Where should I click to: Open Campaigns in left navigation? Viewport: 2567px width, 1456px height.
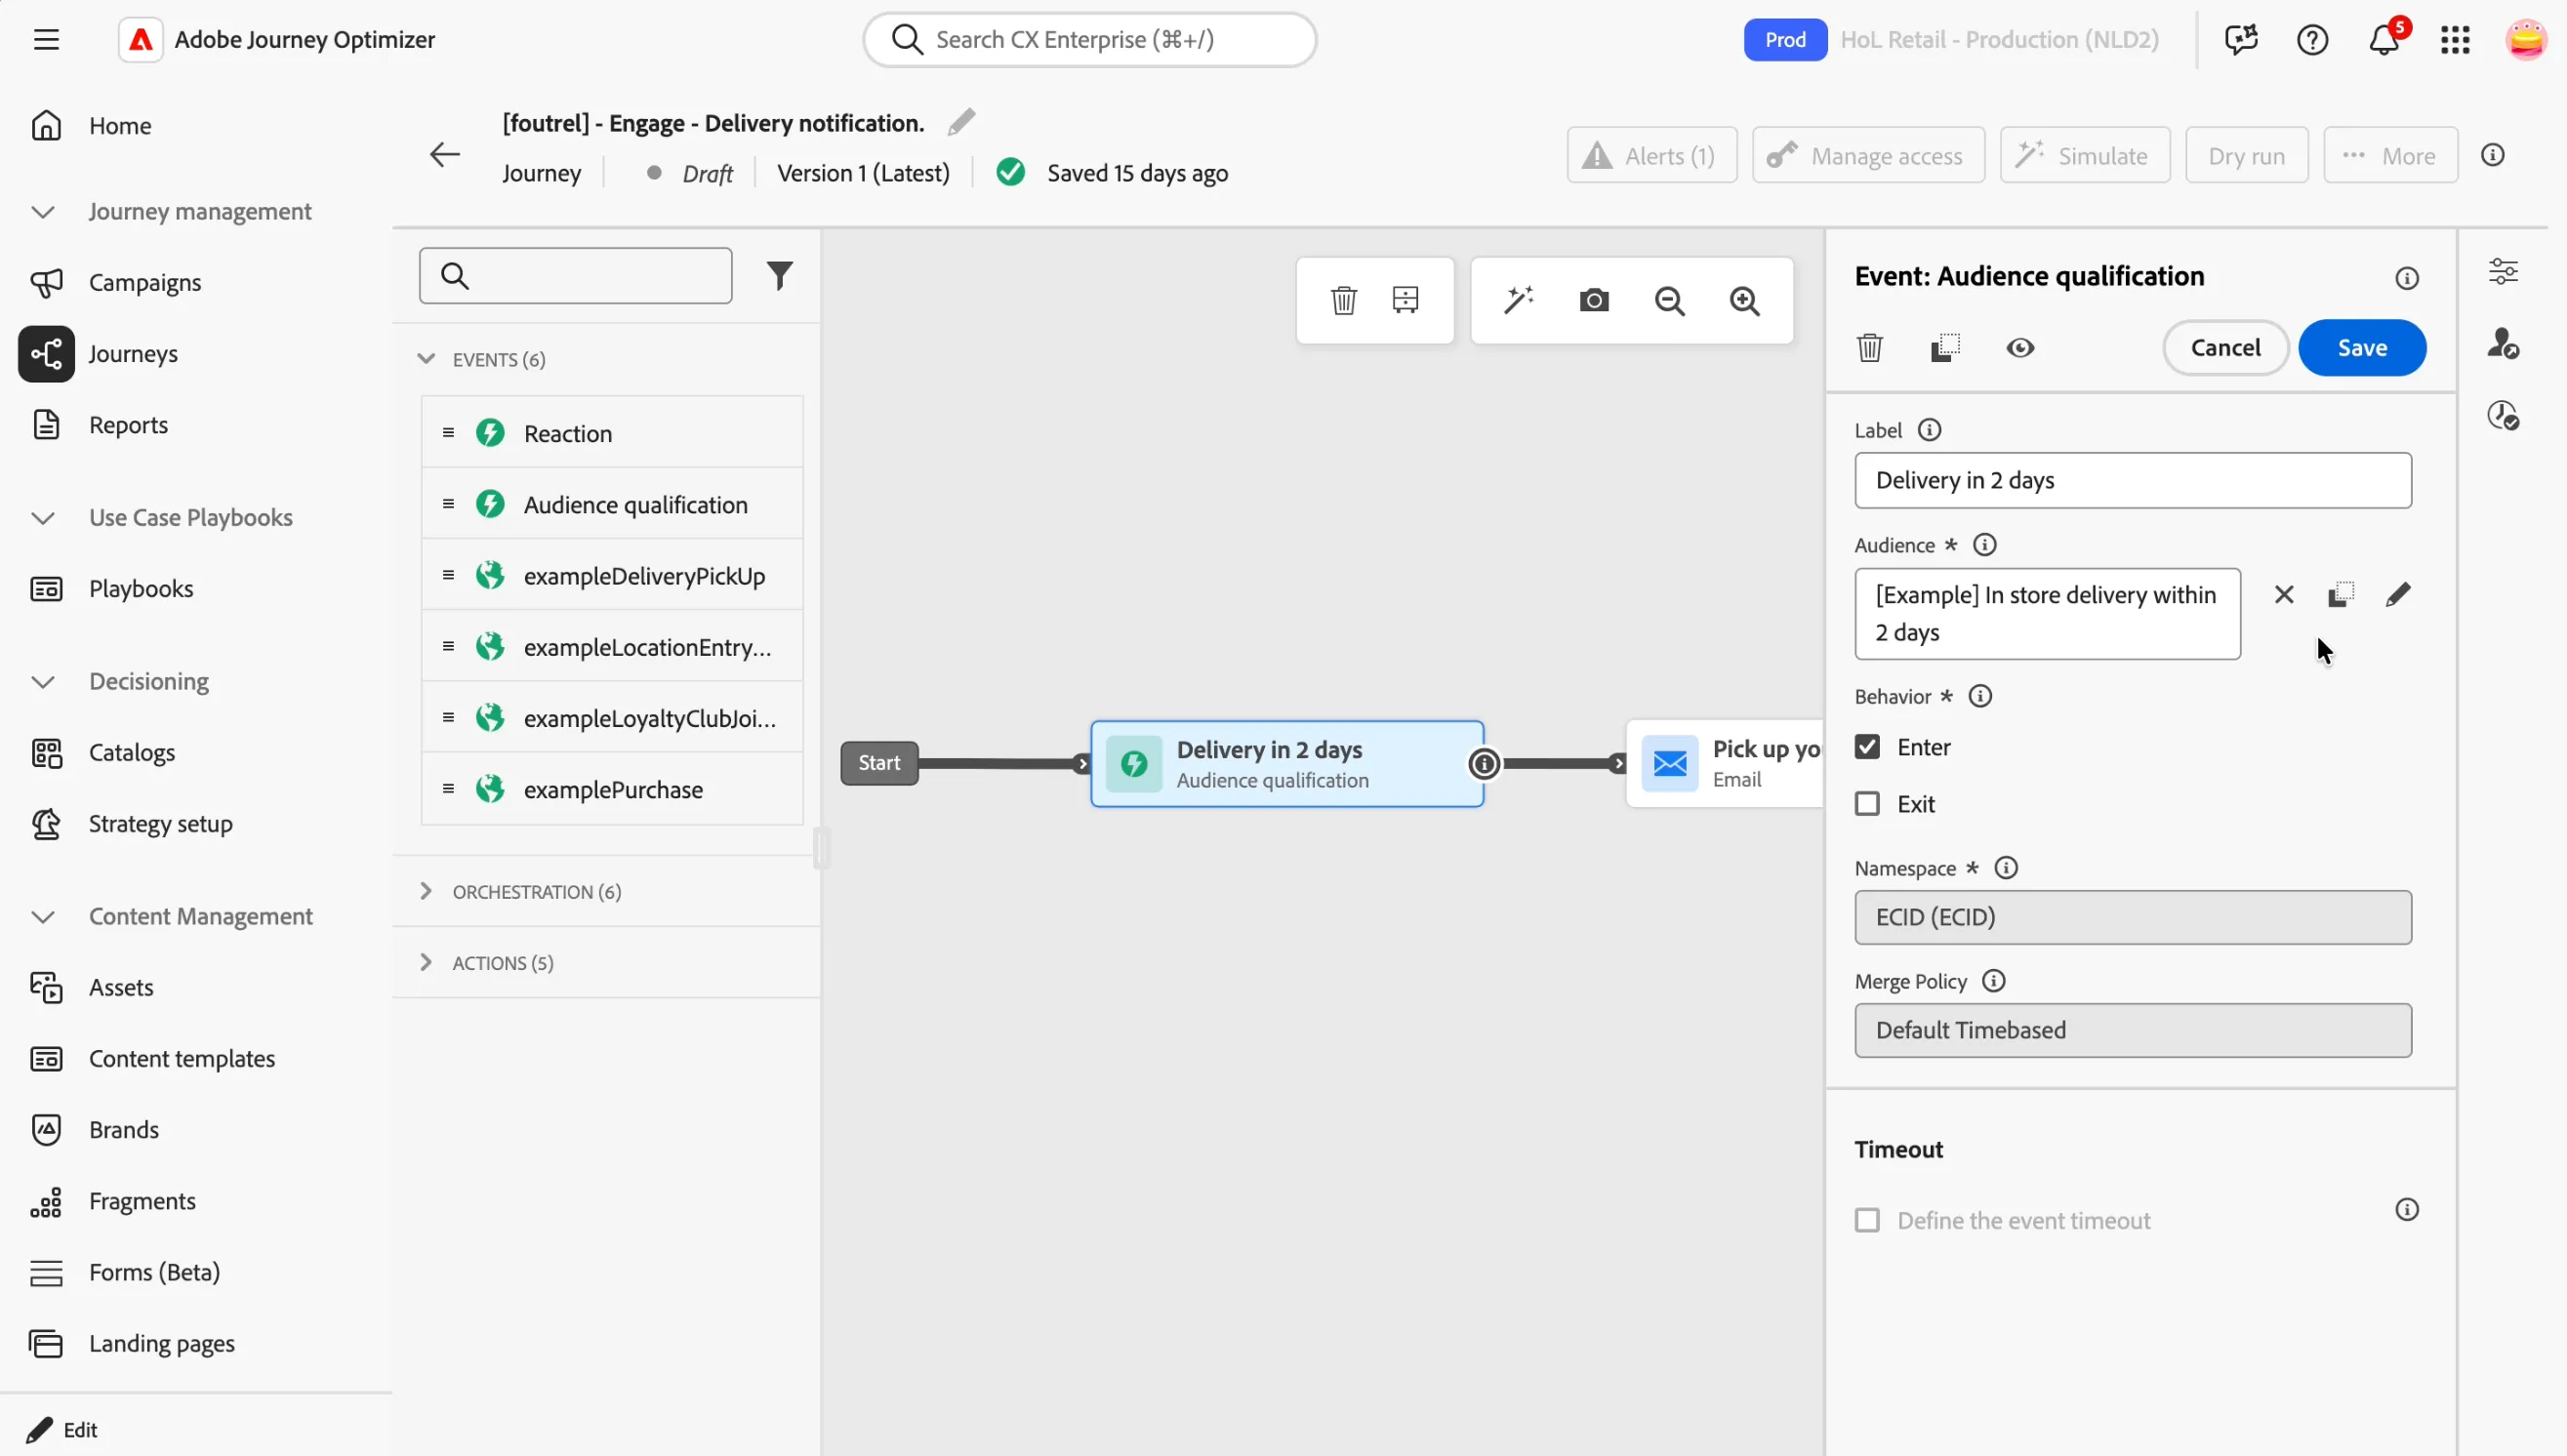144,283
